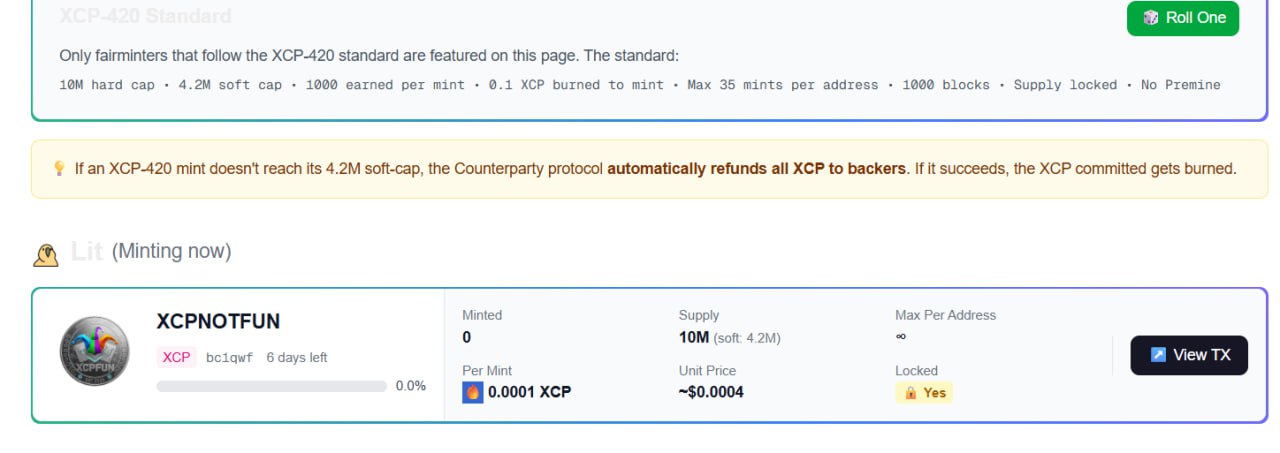Viewport: 1280px width, 453px height.
Task: Click the Roll One button
Action: pyautogui.click(x=1182, y=18)
